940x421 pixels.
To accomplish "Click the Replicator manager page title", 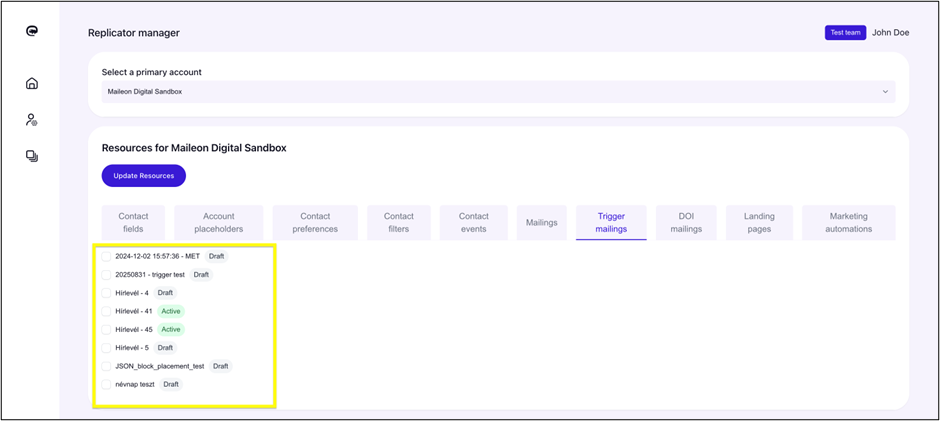I will tap(134, 33).
